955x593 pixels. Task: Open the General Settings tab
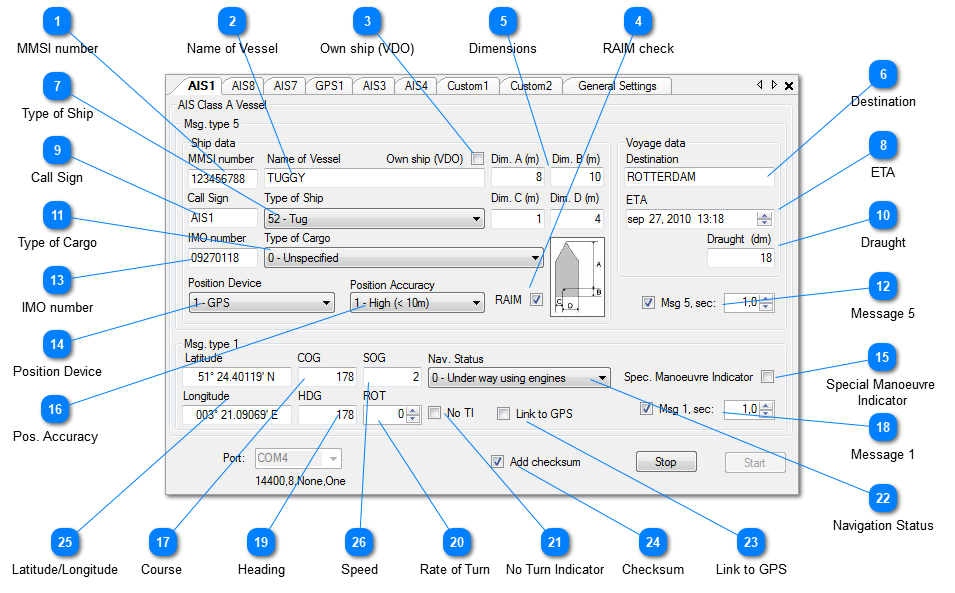coord(617,86)
